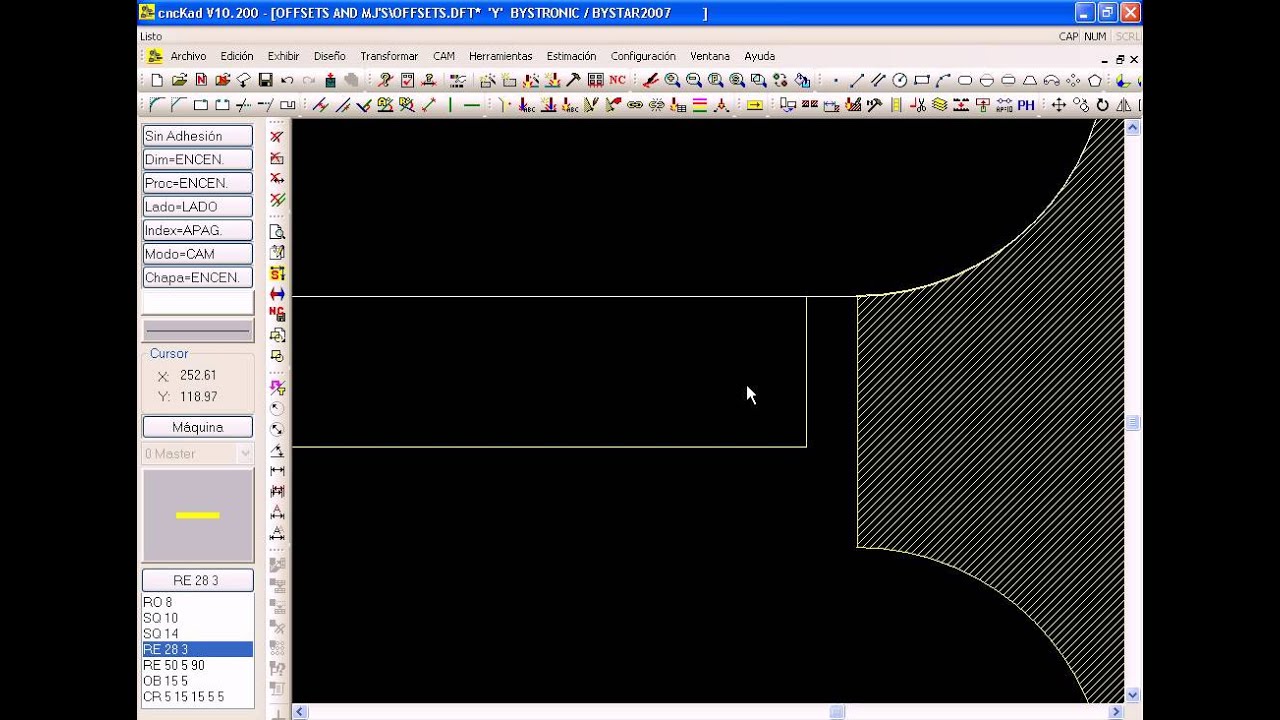
Task: Open the Edición menu
Action: point(237,56)
